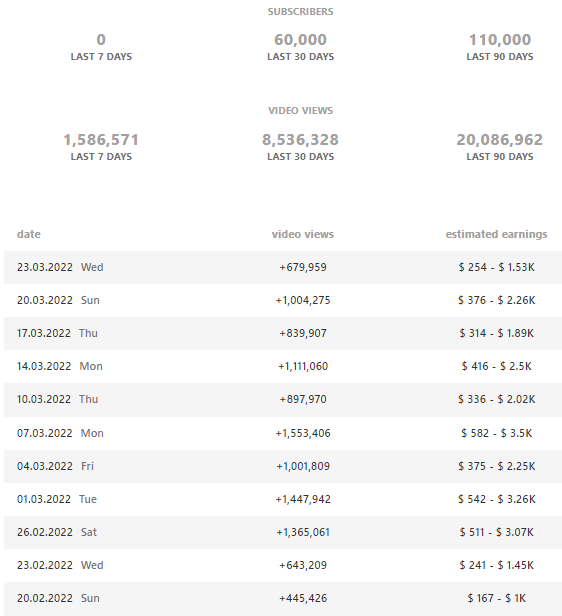562x616 pixels.
Task: Click the $ 416 - $ 2.5K earnings
Action: [496, 366]
